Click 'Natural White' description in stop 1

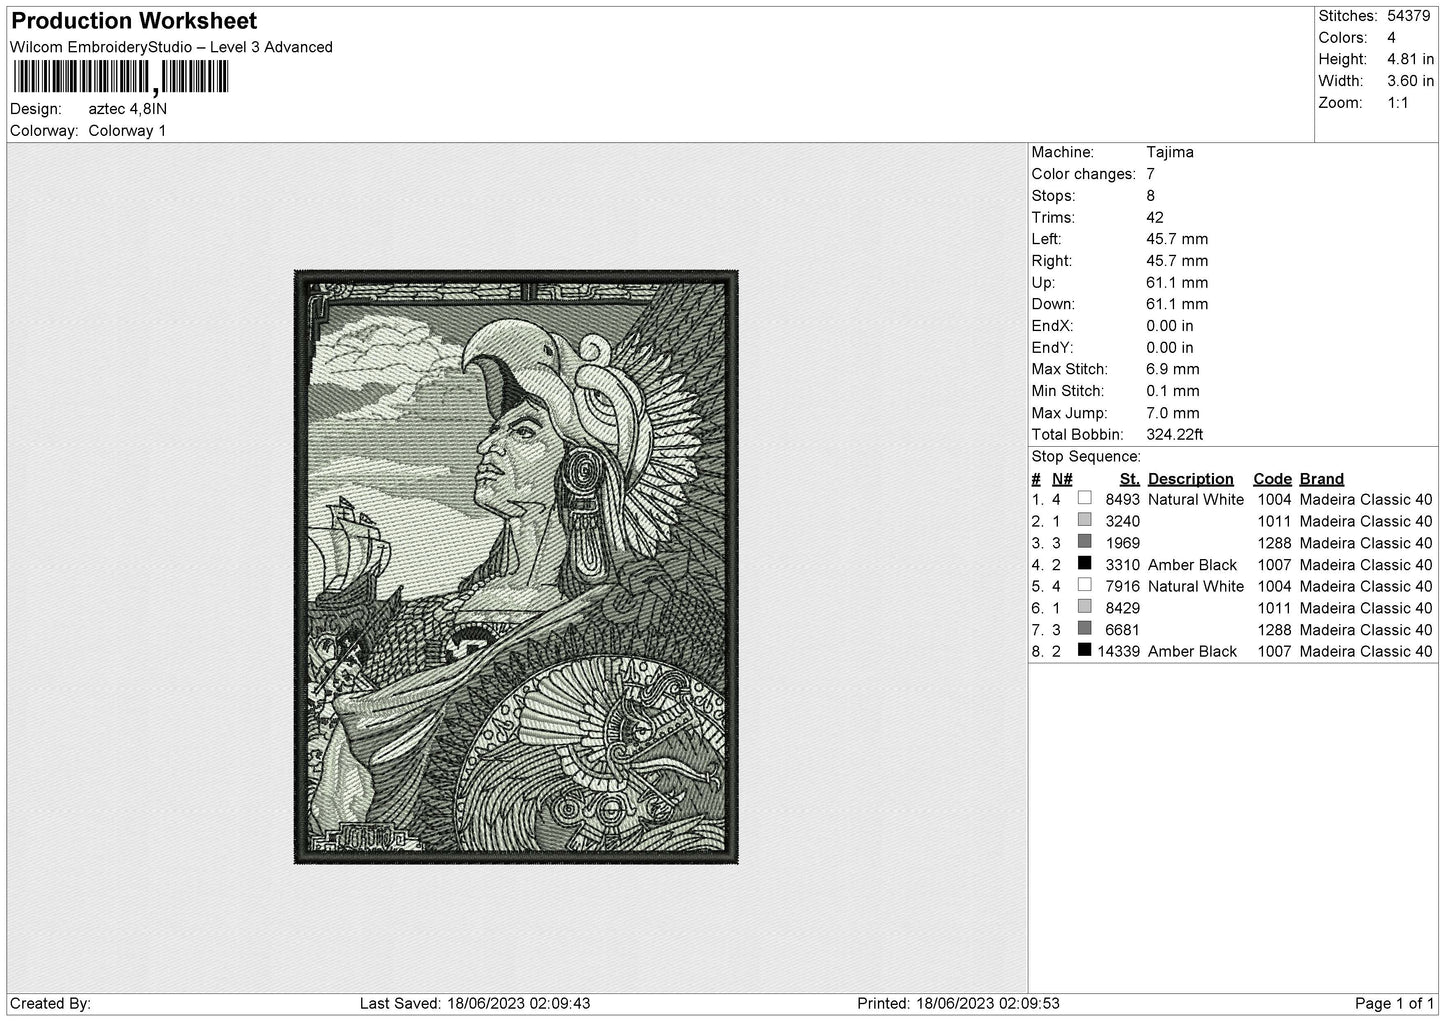pyautogui.click(x=1196, y=500)
